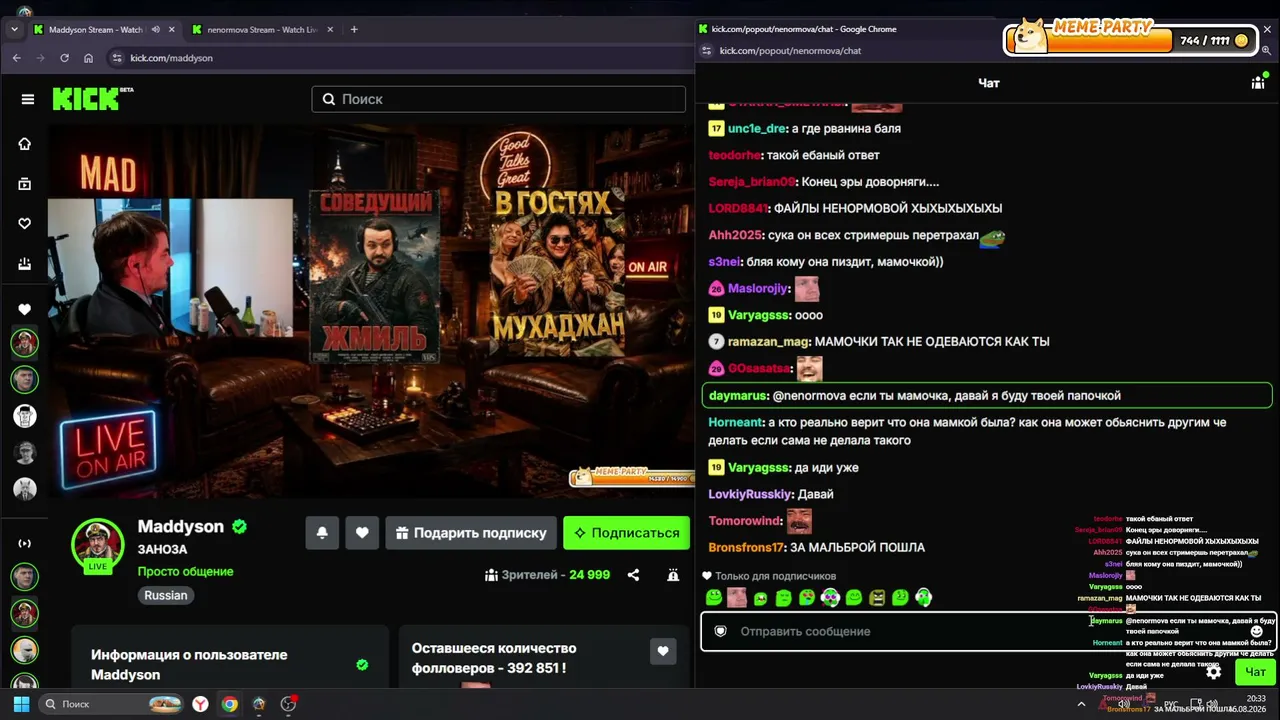Open Maddyson channel avatar
The width and height of the screenshot is (1280, 720).
(97, 545)
